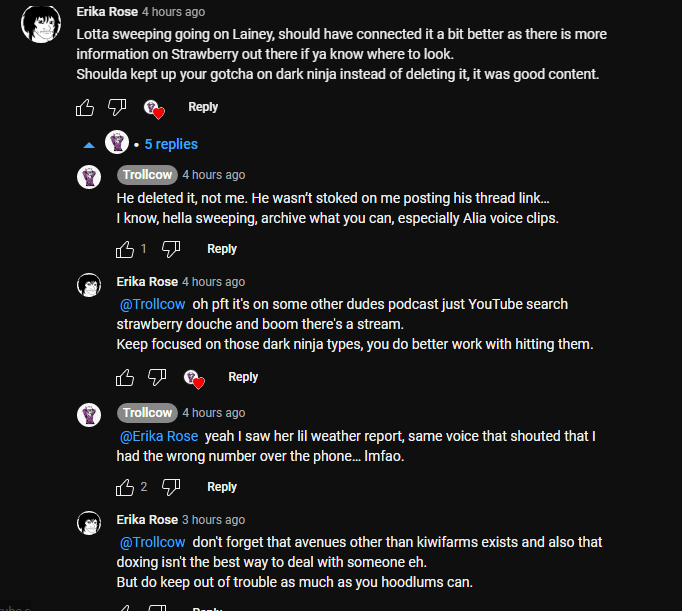
Task: Dislike Trollcow's weather report reply
Action: click(x=171, y=487)
